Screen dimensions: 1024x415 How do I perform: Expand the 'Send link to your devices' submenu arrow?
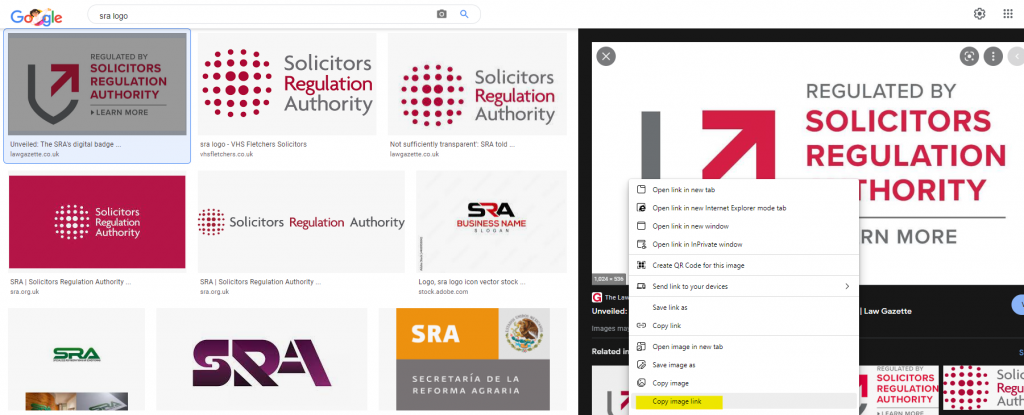[x=847, y=286]
